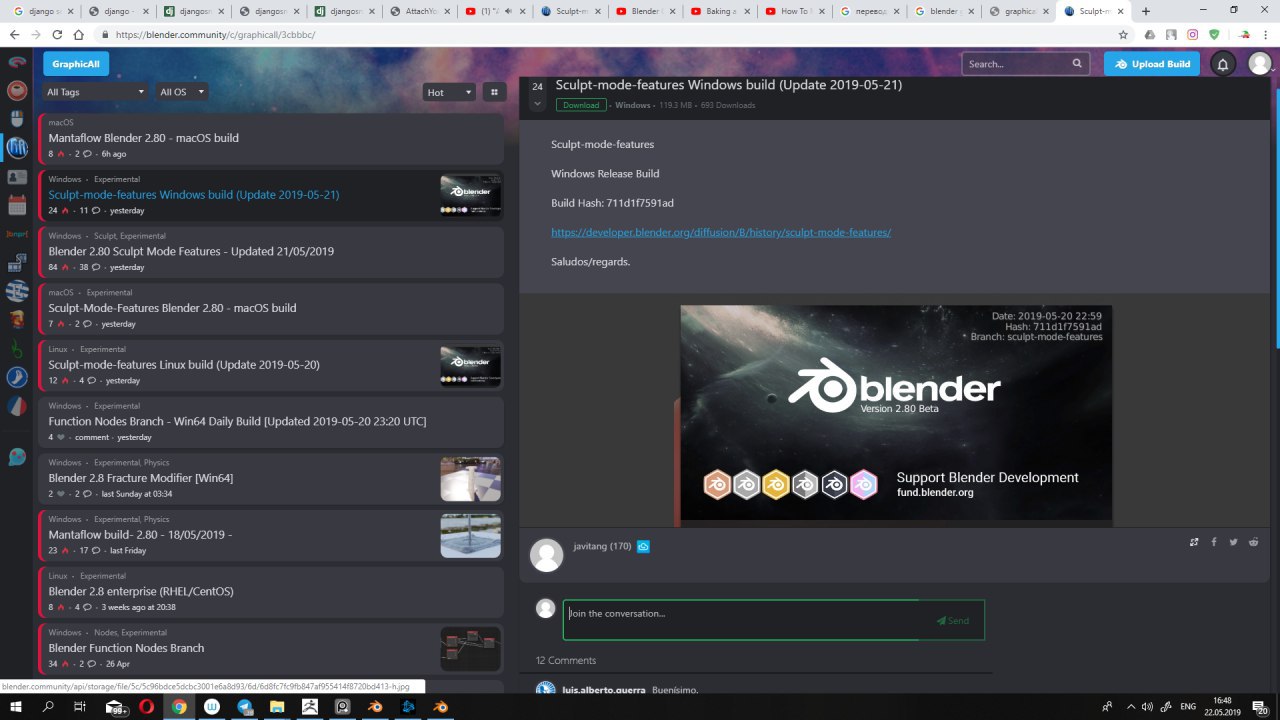Open Blender 2.80 Sculpt Mode Features post
The image size is (1280, 720).
click(x=191, y=251)
